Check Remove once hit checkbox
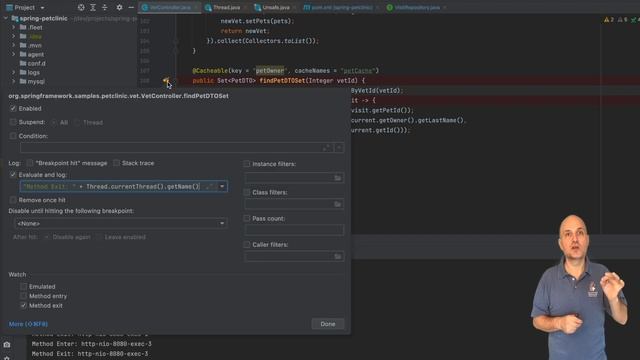Screen dimensions: 640x360 pyautogui.click(x=13, y=200)
